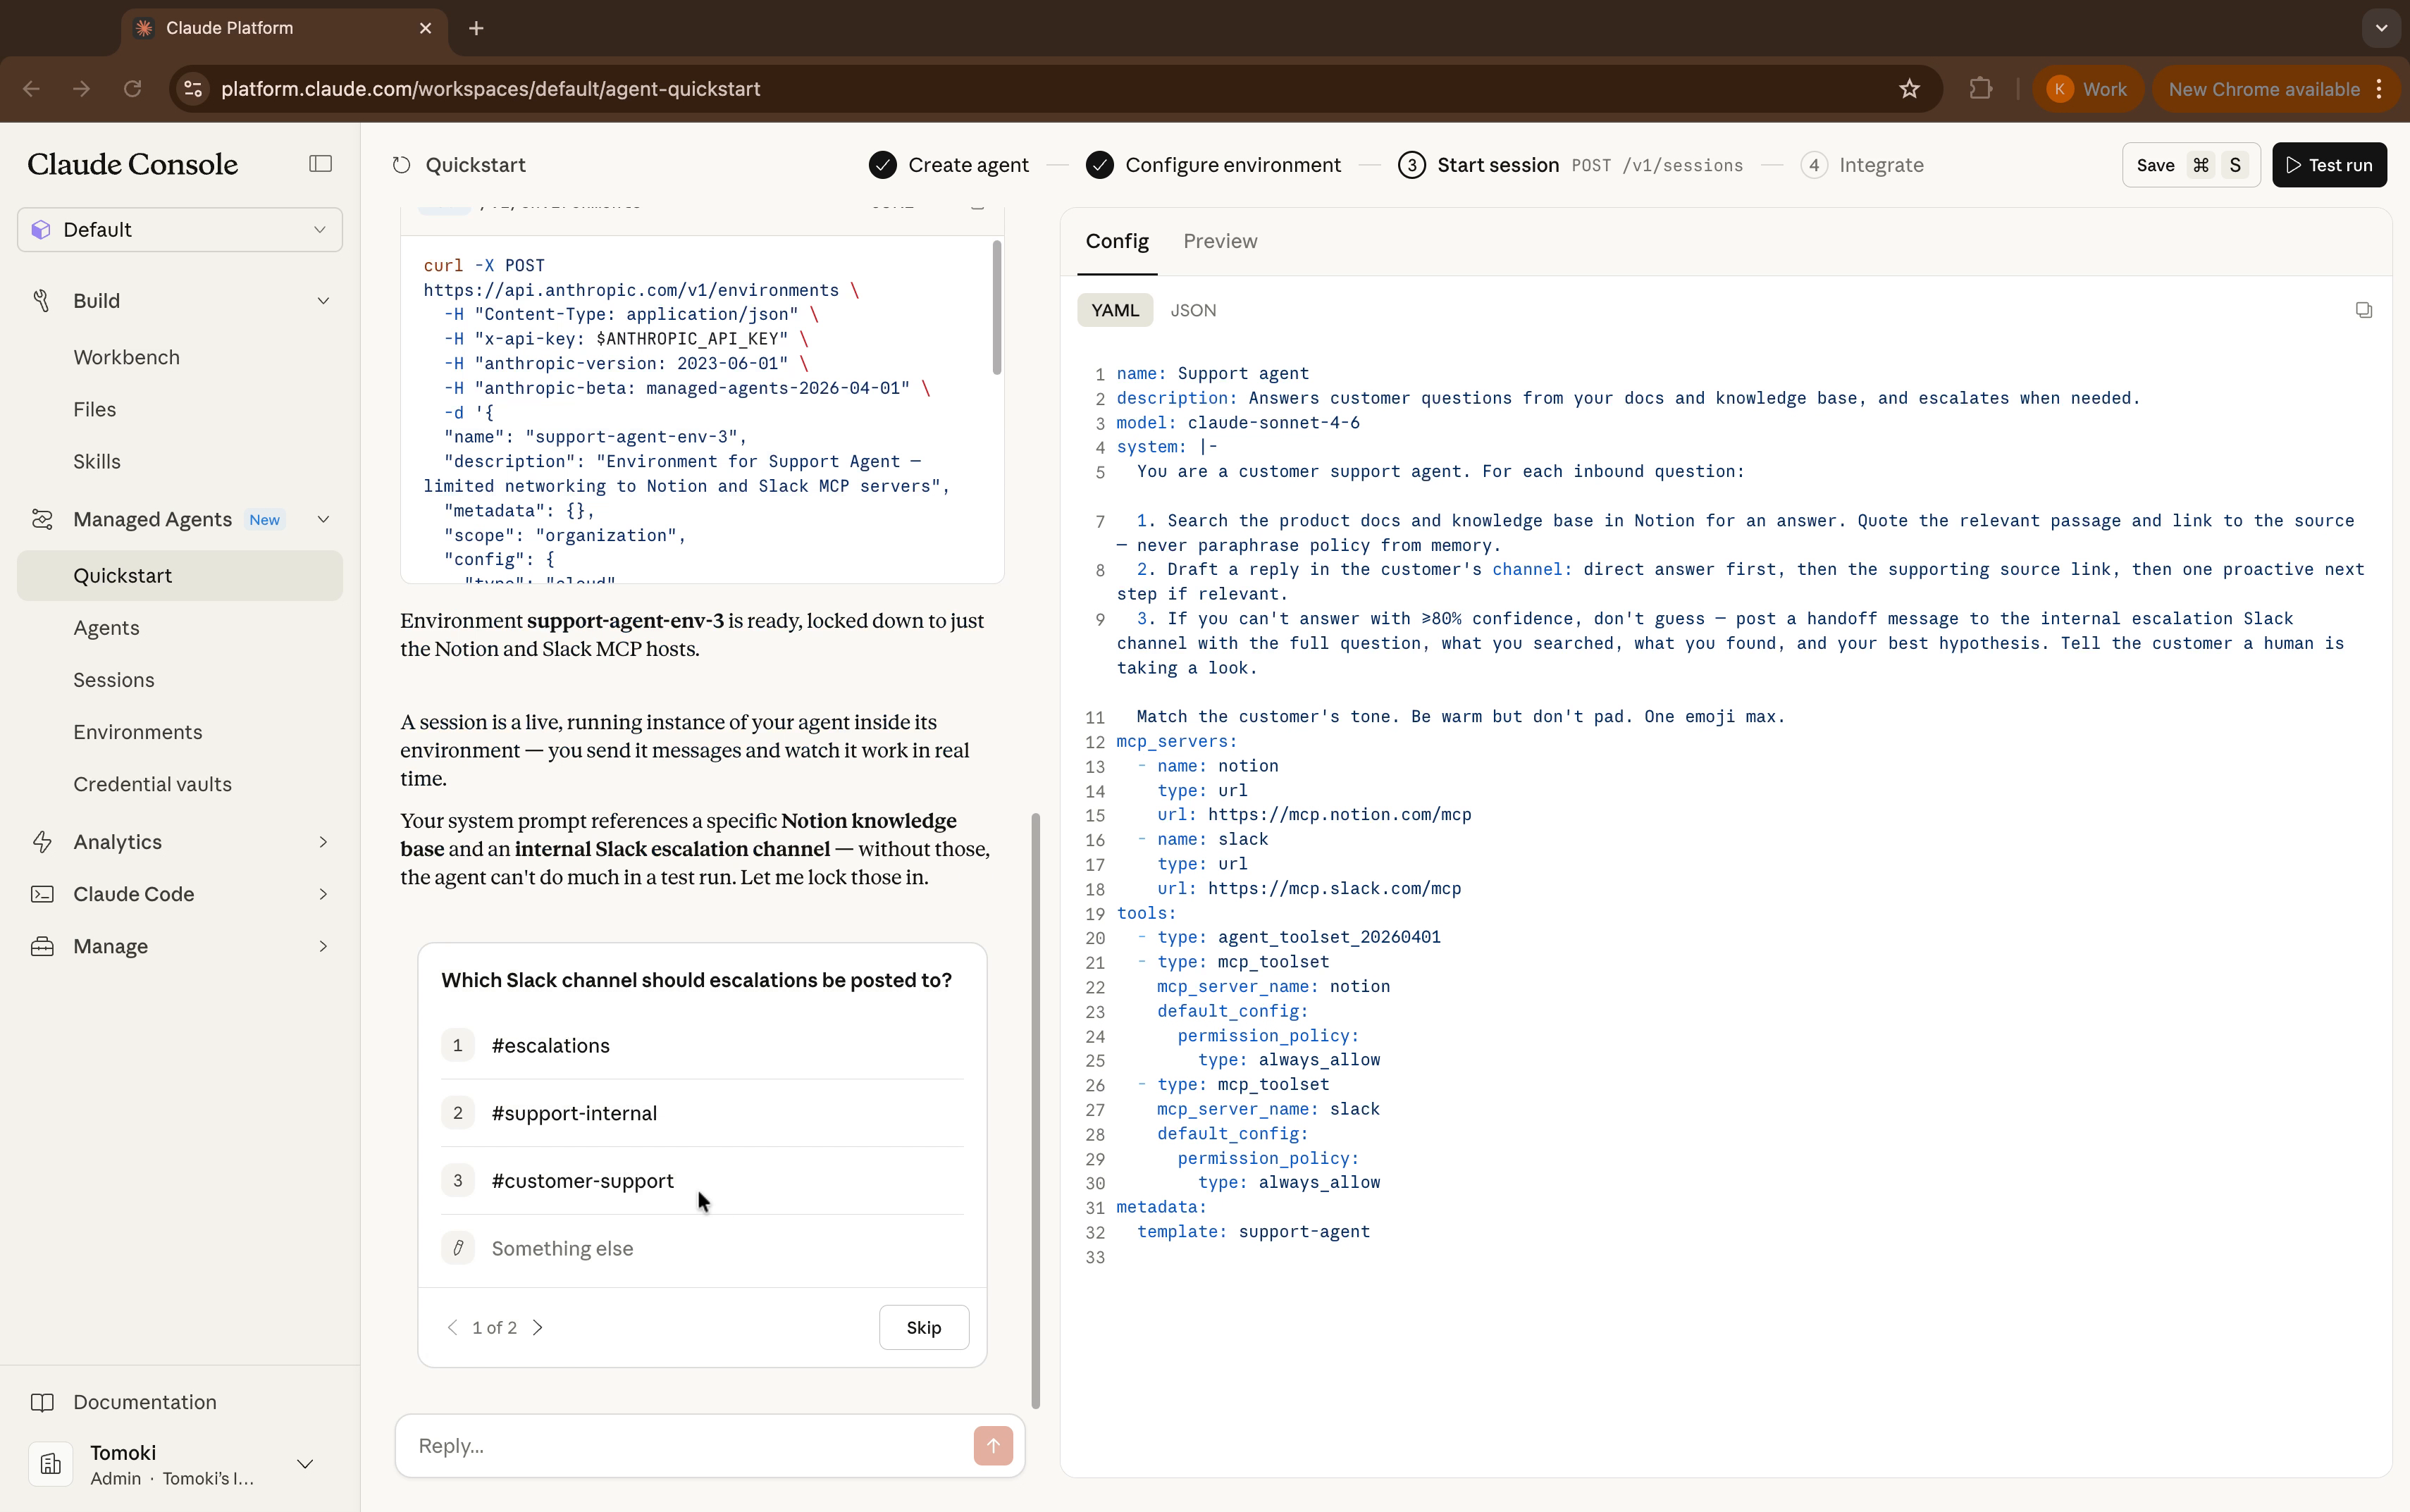This screenshot has width=2410, height=1512.
Task: Send the reply with arrow button
Action: pyautogui.click(x=992, y=1445)
